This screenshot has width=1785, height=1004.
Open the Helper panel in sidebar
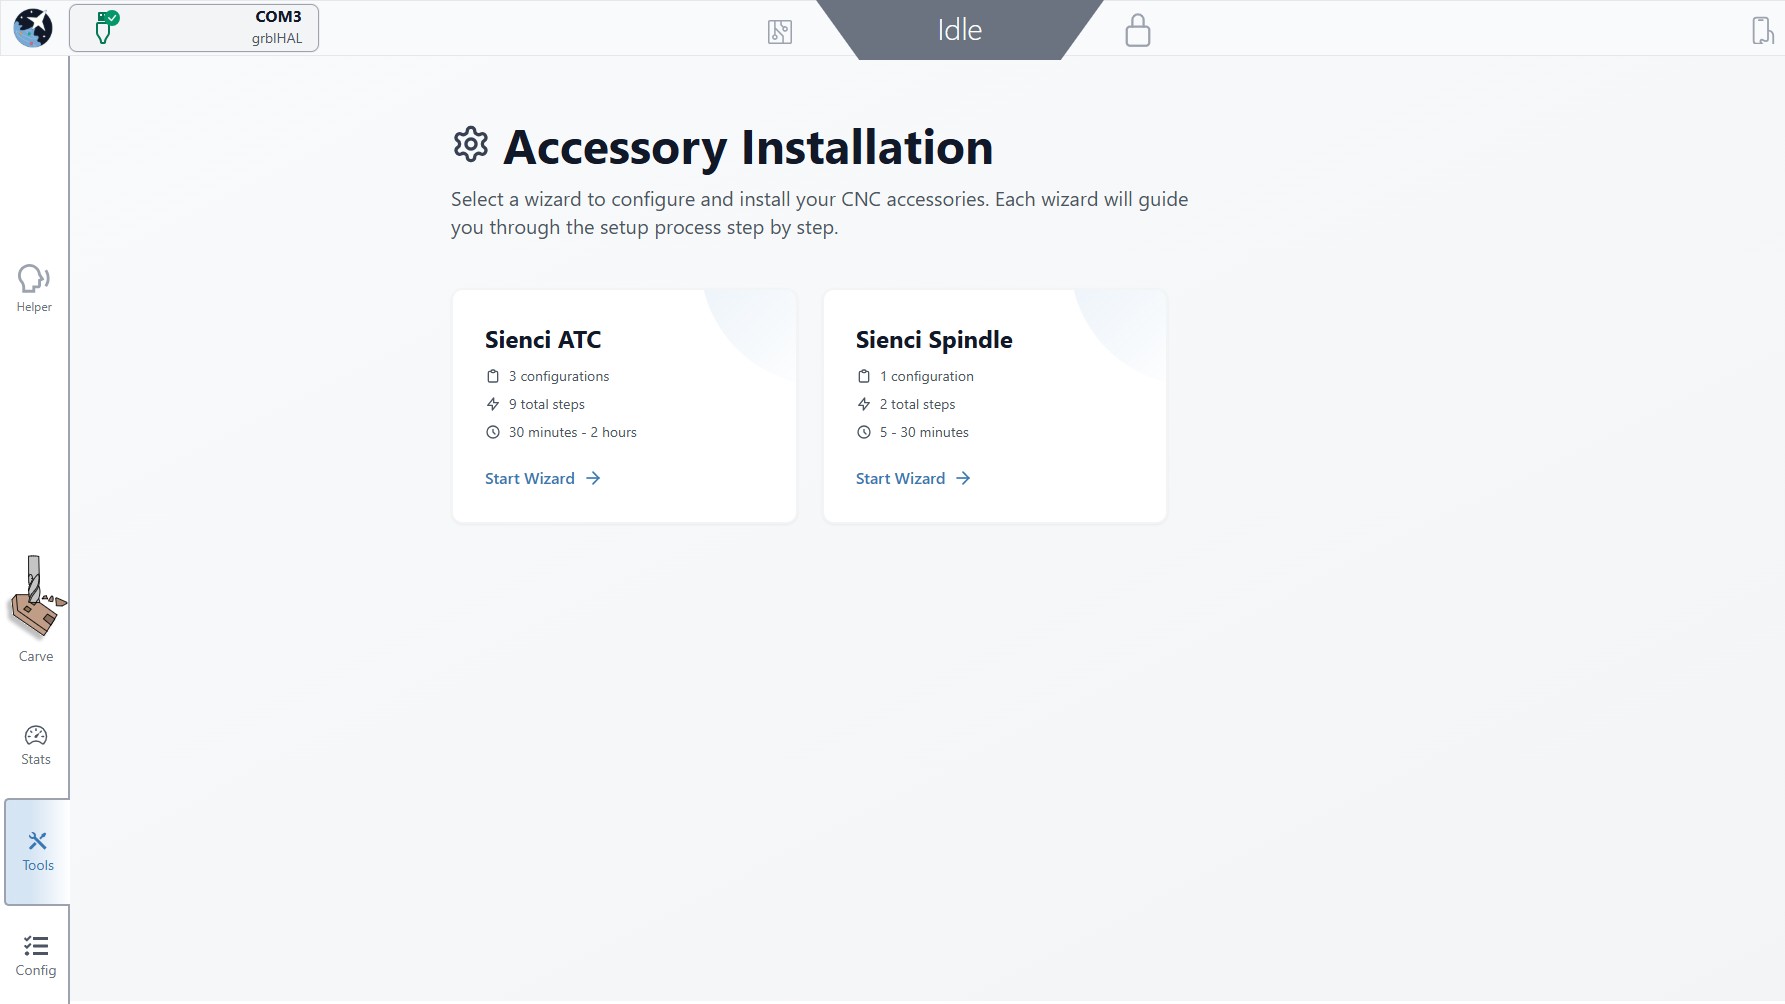pos(34,288)
